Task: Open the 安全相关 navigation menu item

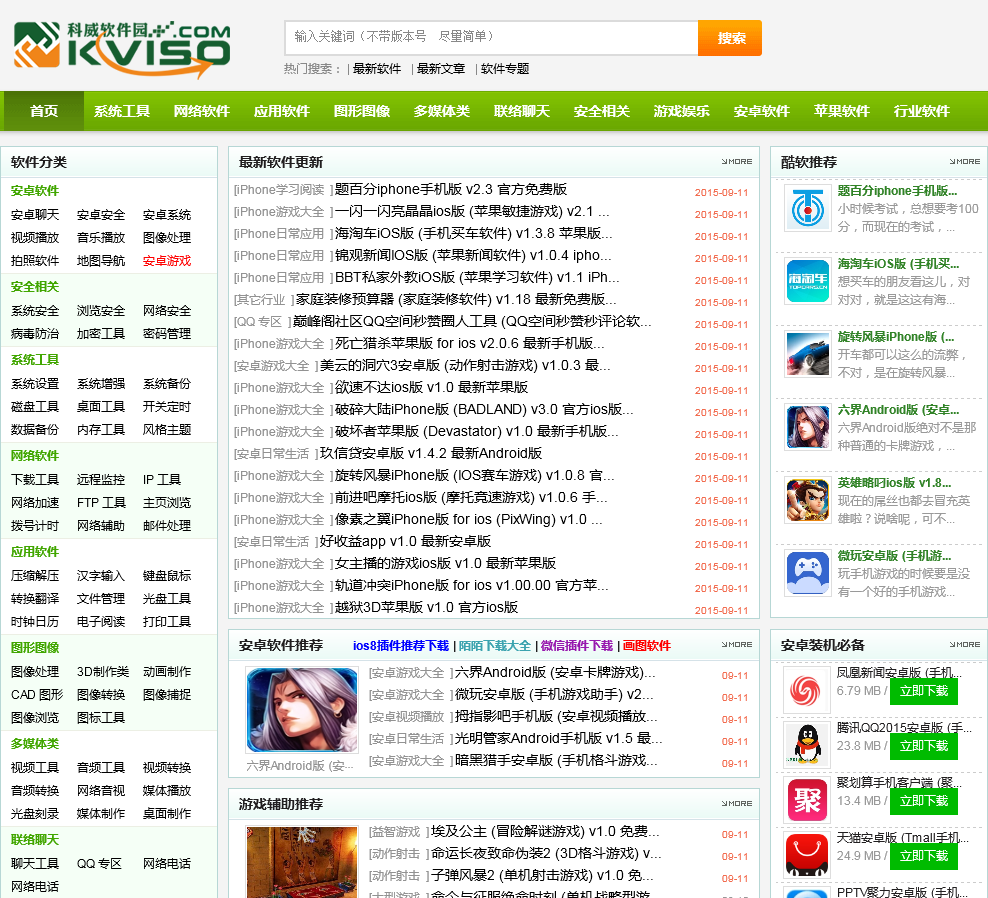Action: click(602, 111)
